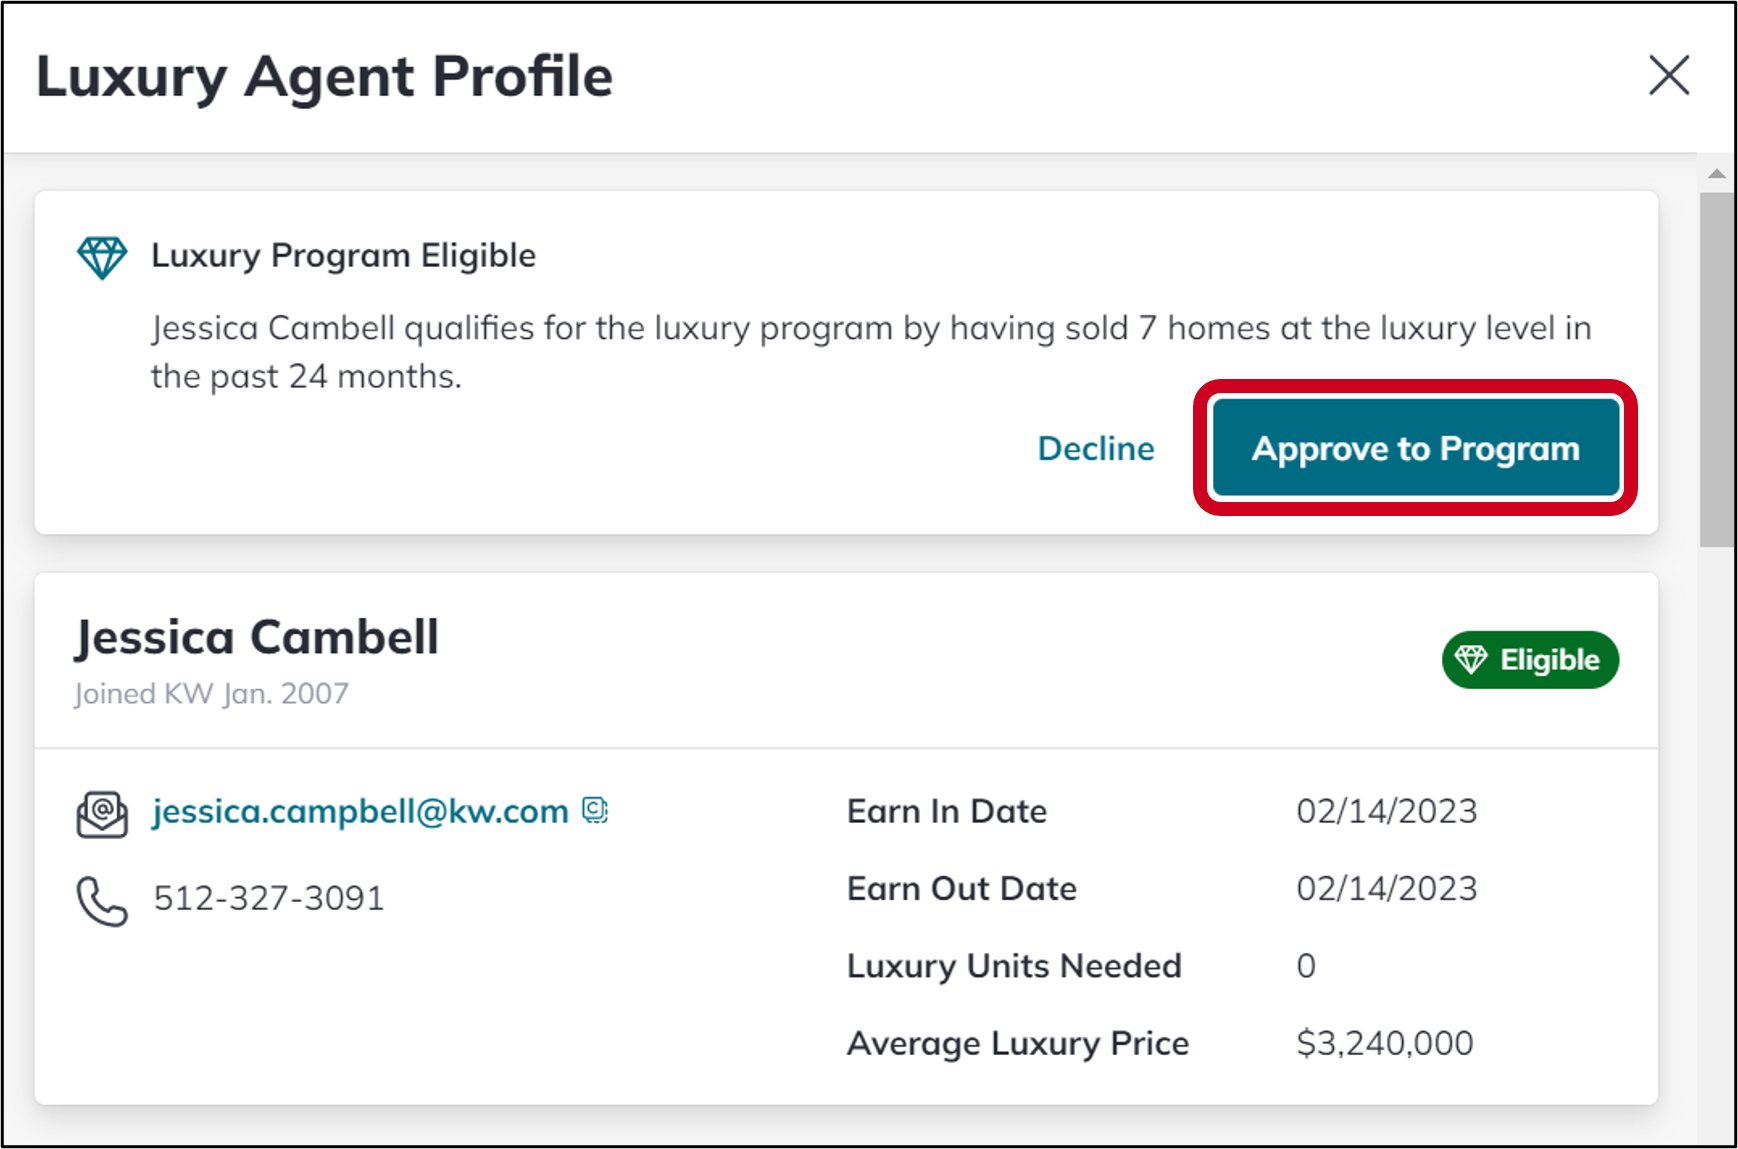This screenshot has height=1149, width=1738.
Task: Click the 512-327-3091 phone number
Action: [x=269, y=898]
